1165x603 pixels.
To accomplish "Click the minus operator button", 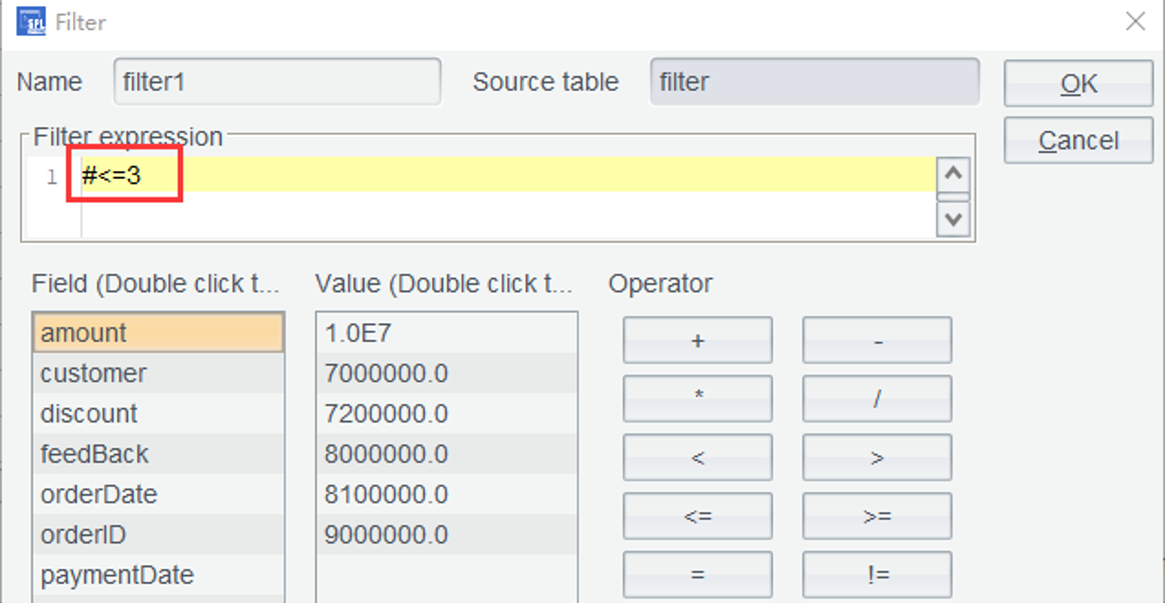I will [877, 341].
